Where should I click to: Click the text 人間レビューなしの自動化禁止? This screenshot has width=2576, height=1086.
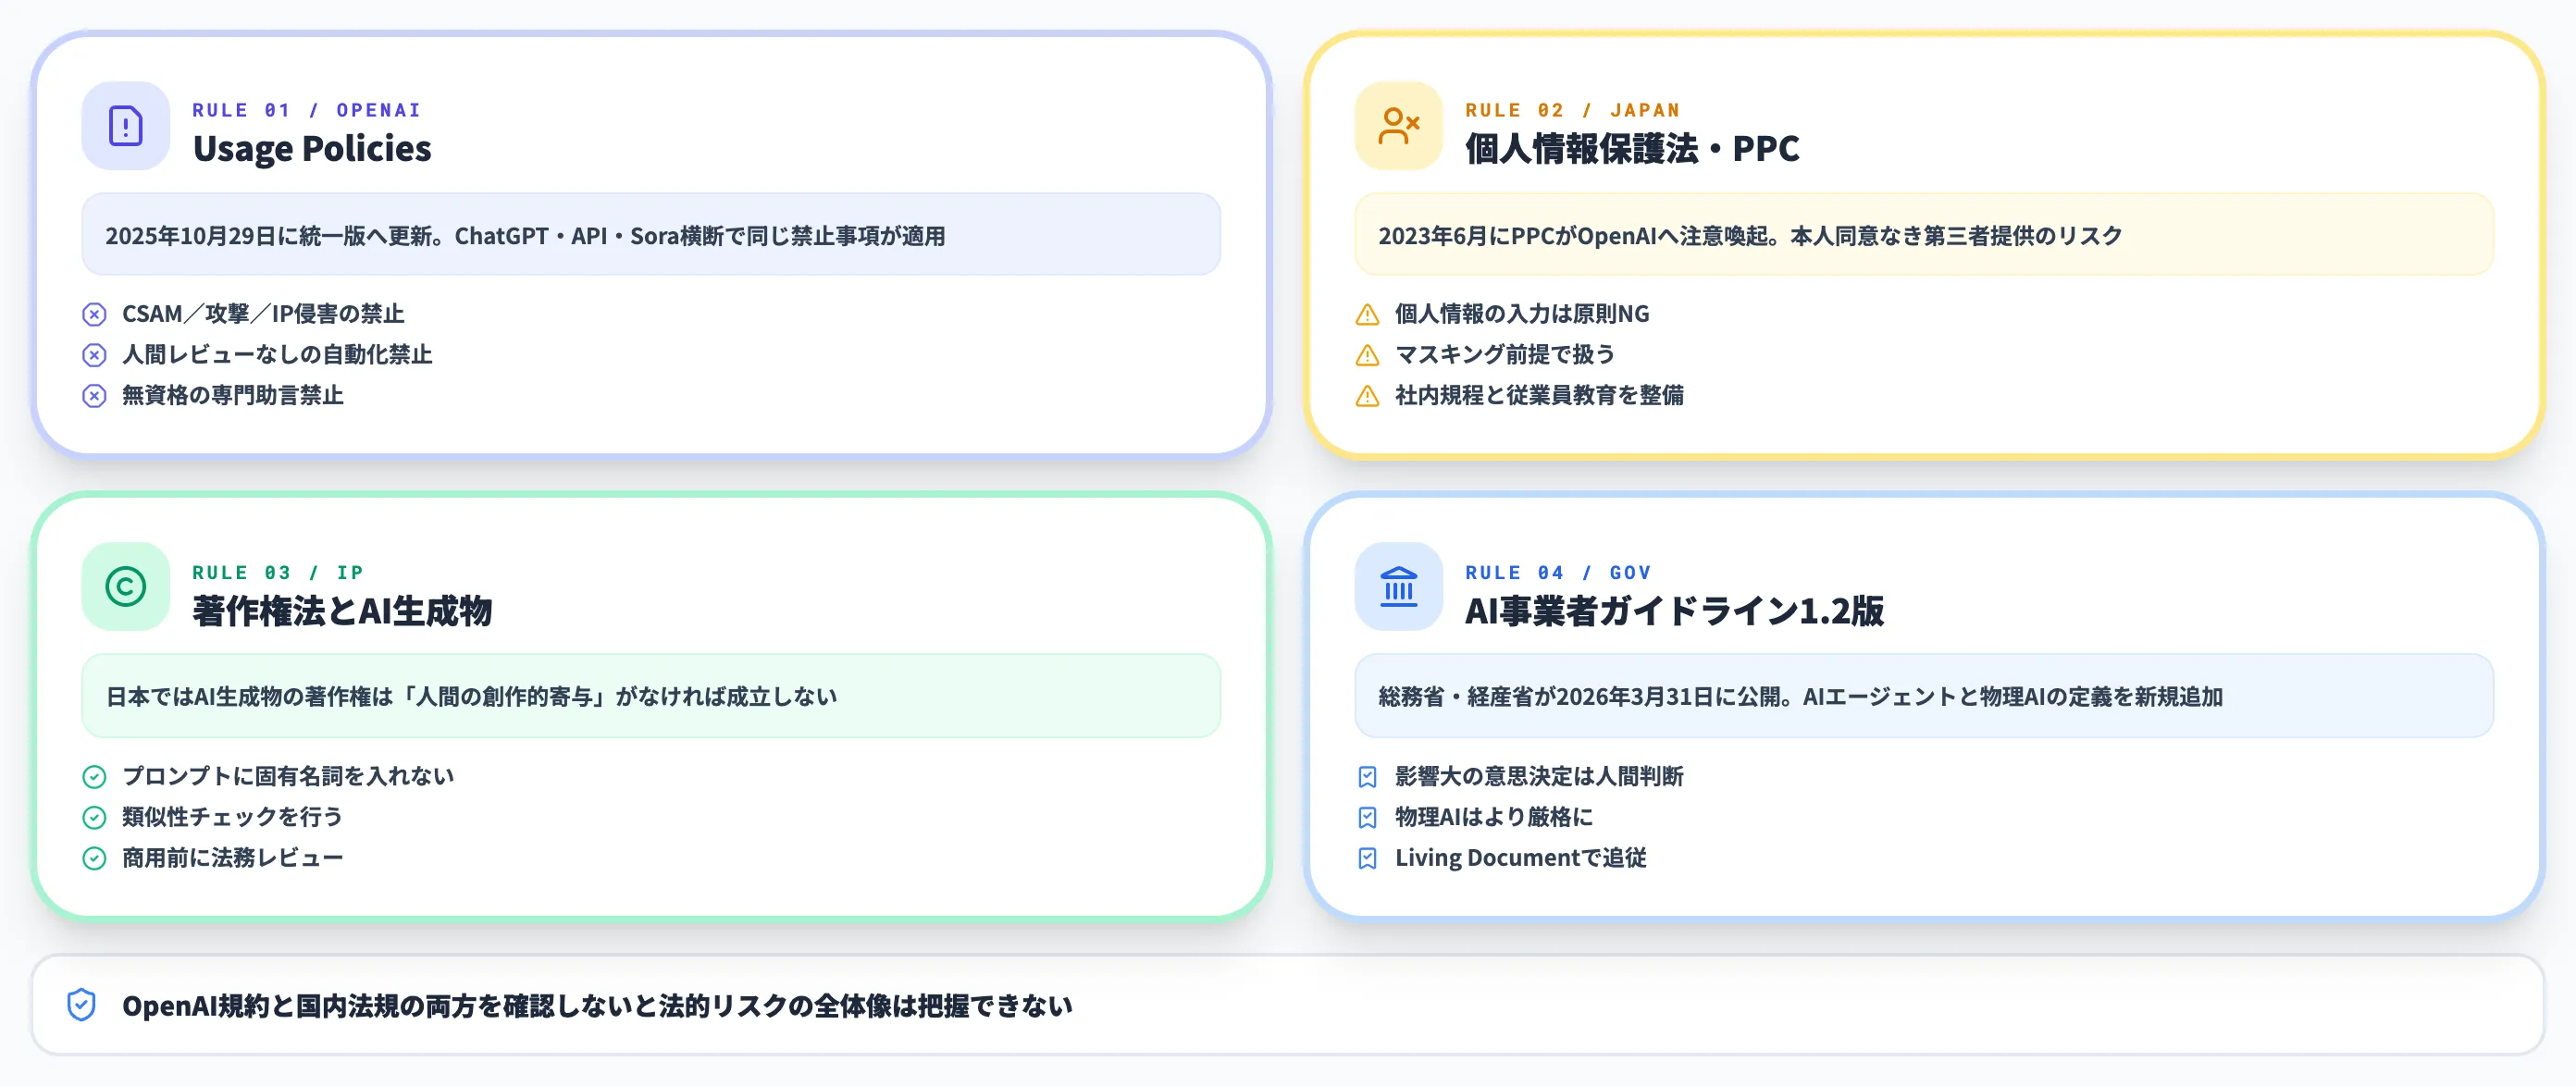tap(277, 355)
